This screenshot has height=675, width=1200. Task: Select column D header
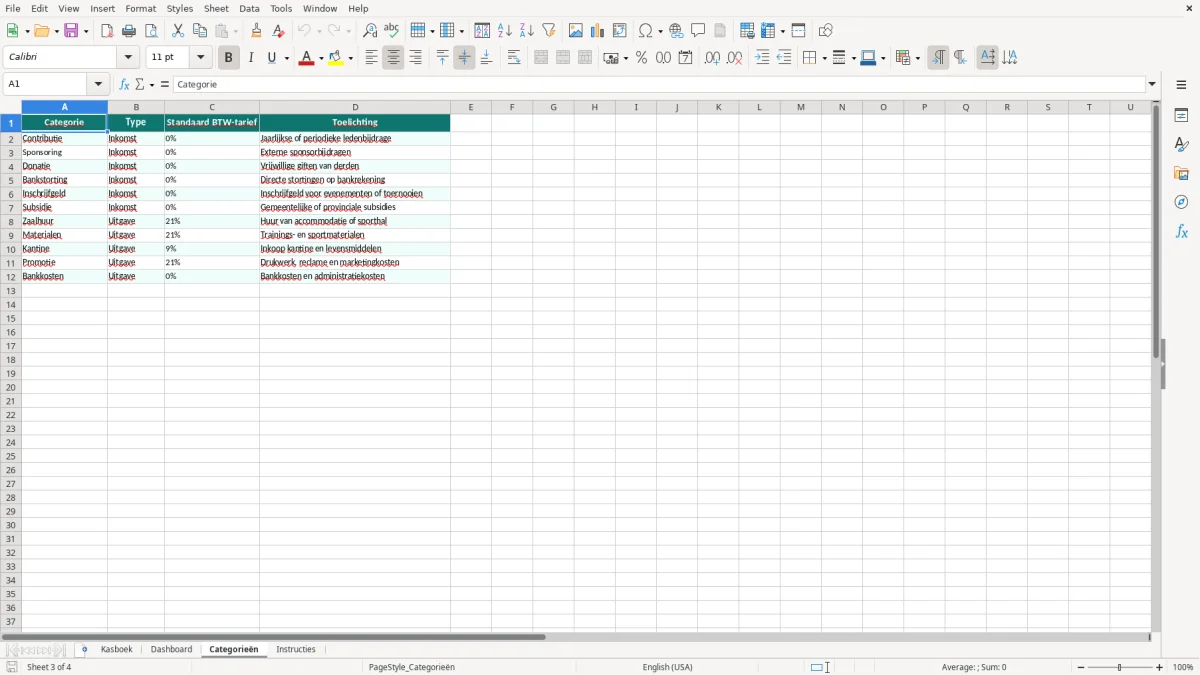point(355,107)
